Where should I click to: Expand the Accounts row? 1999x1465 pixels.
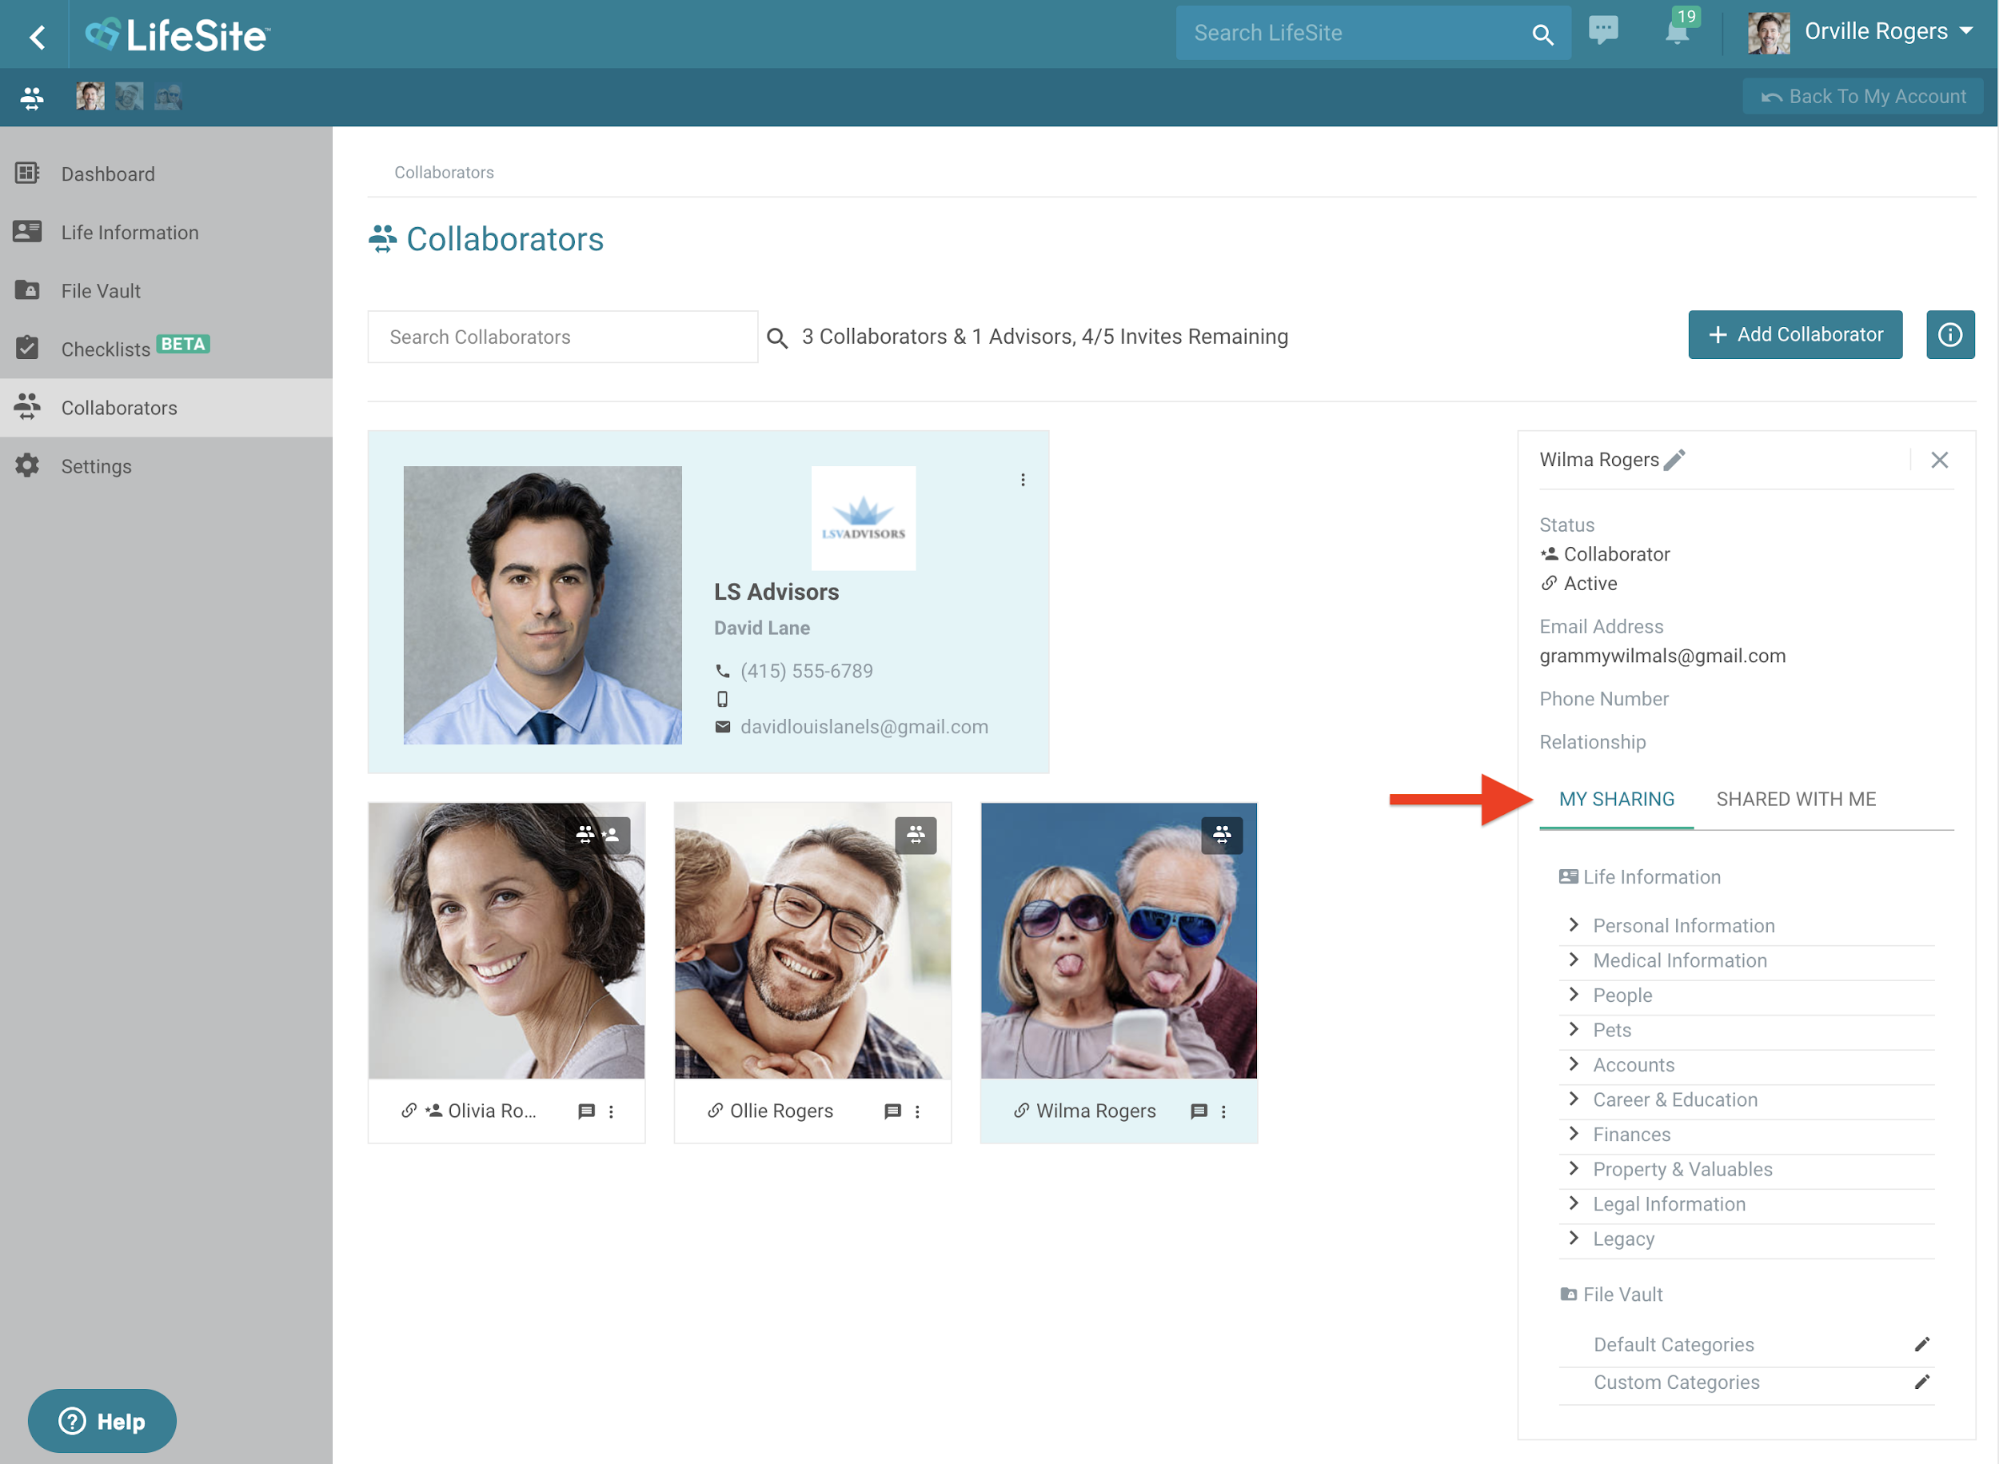[1746, 1066]
